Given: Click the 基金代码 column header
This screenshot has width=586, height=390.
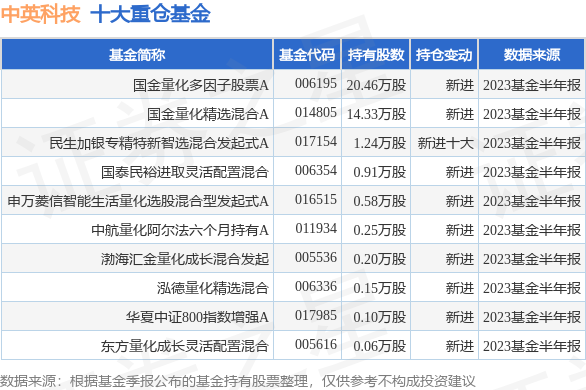Looking at the screenshot, I should 307,55.
